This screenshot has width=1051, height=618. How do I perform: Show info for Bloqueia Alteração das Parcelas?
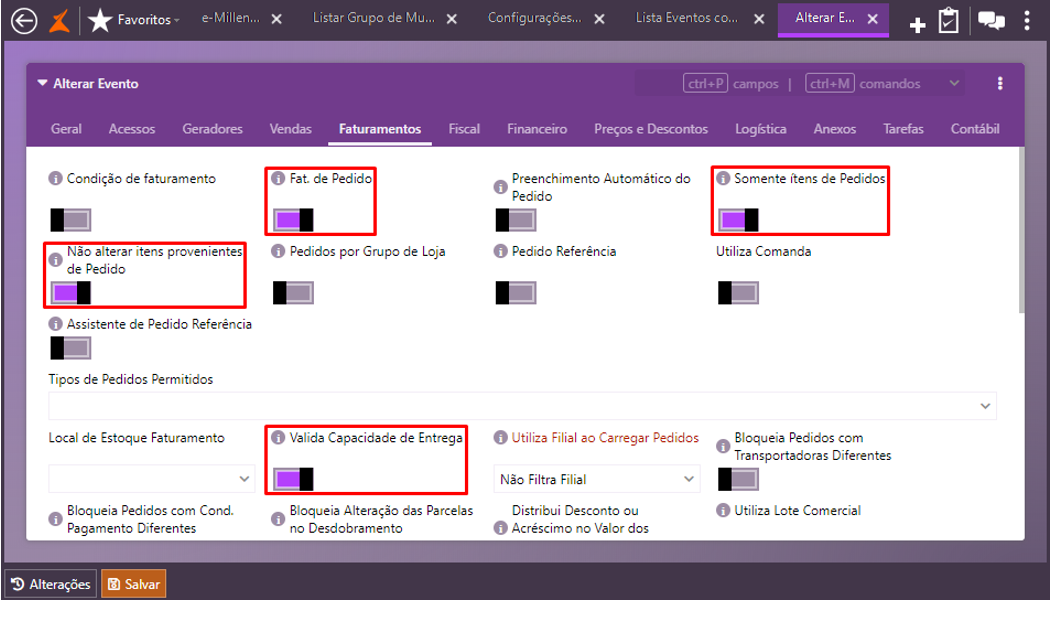point(278,519)
